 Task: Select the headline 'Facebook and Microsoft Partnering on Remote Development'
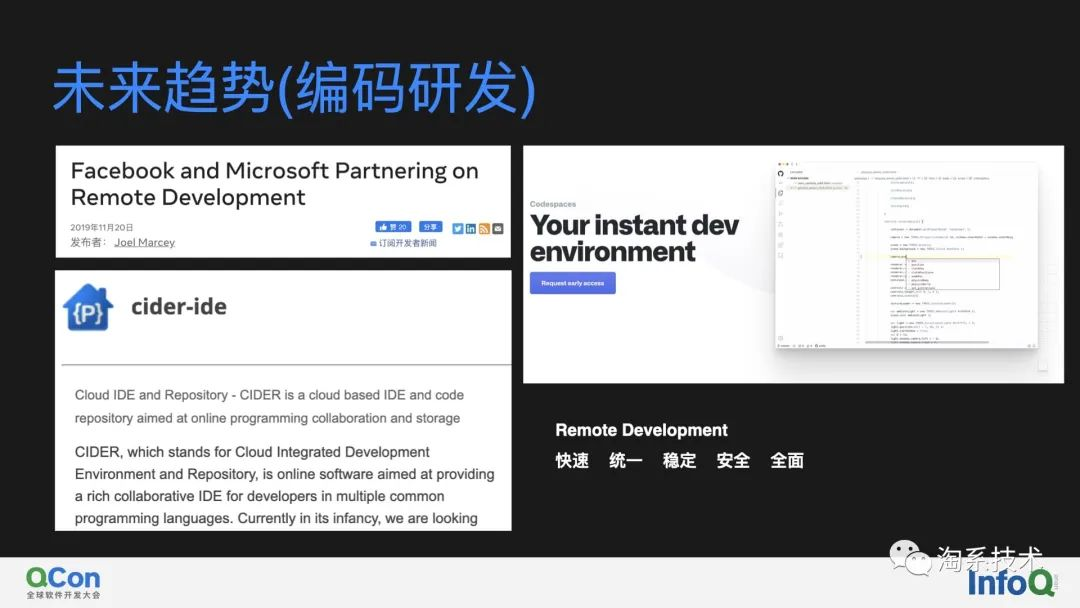click(x=274, y=184)
